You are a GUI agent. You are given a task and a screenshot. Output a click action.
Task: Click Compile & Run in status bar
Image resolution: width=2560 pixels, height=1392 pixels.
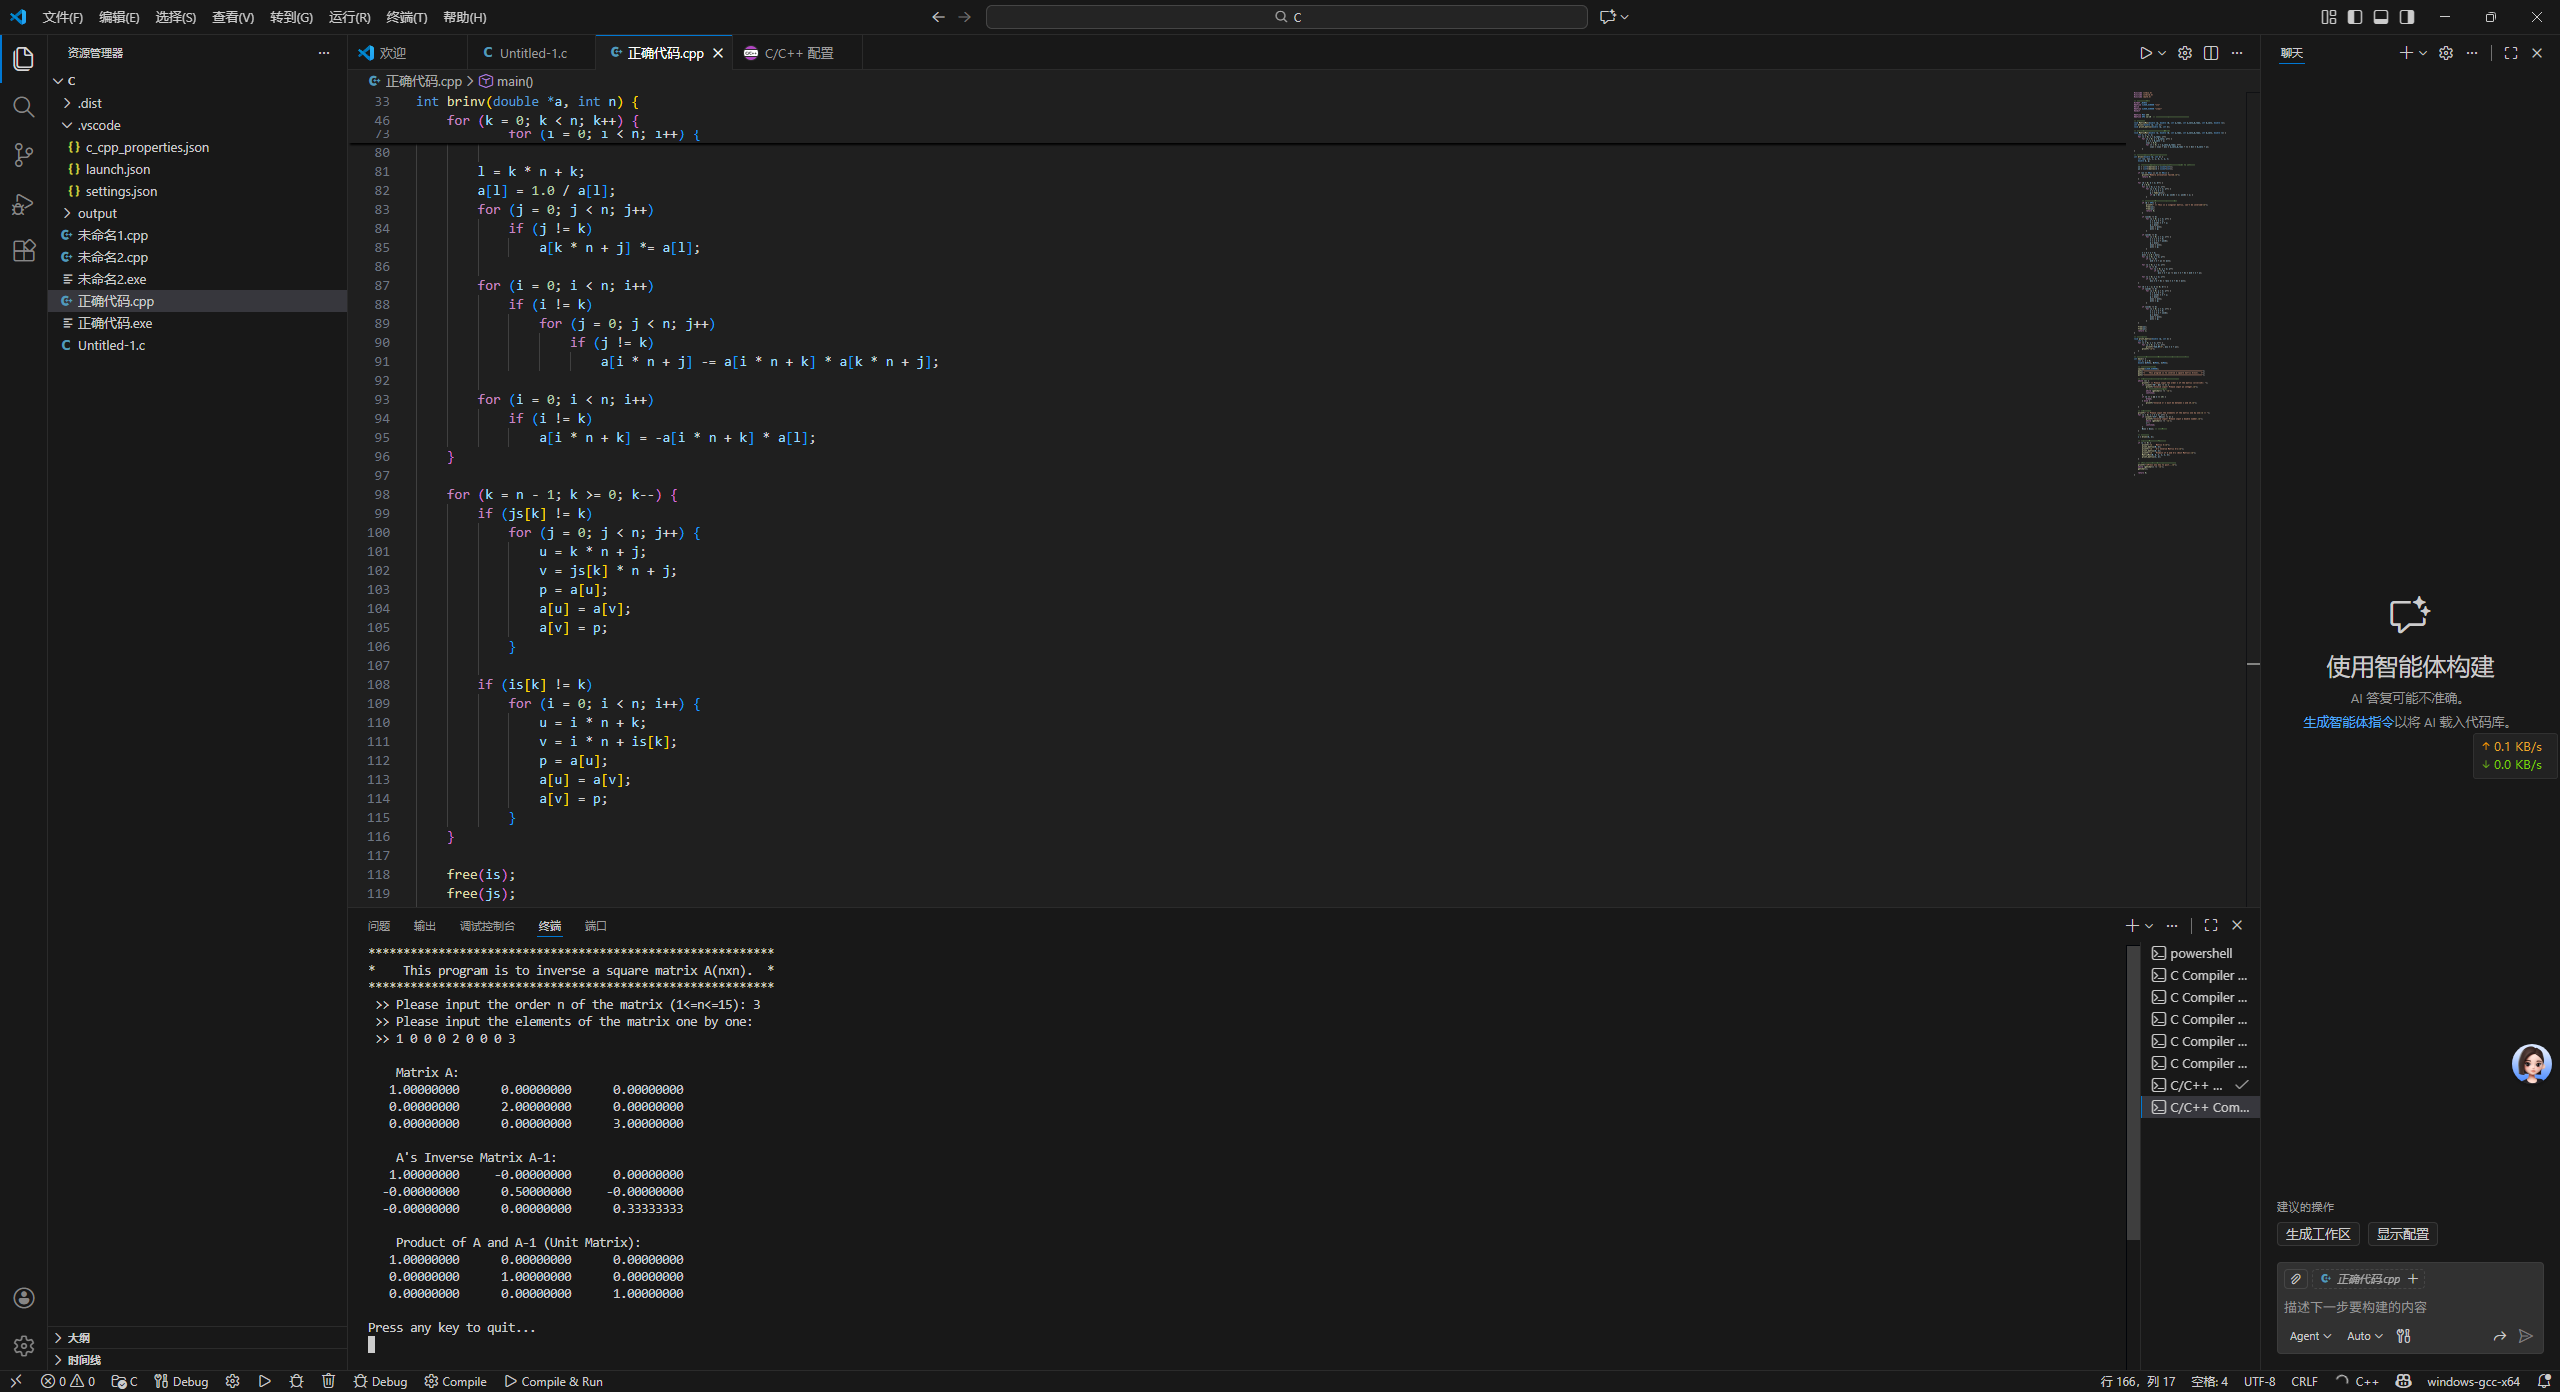pyautogui.click(x=553, y=1381)
